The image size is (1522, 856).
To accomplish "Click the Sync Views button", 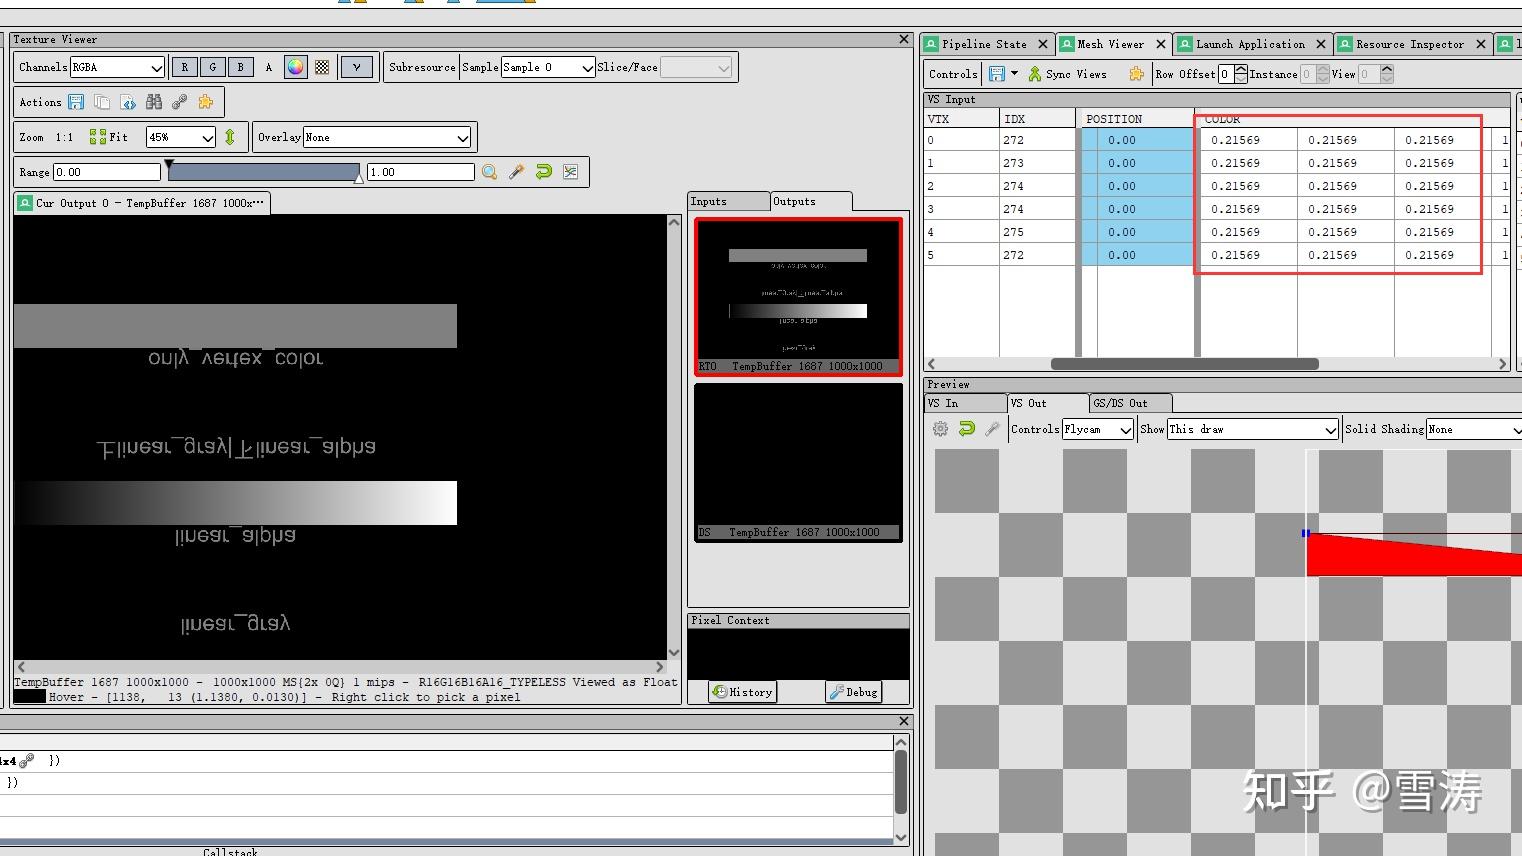I will (1067, 74).
